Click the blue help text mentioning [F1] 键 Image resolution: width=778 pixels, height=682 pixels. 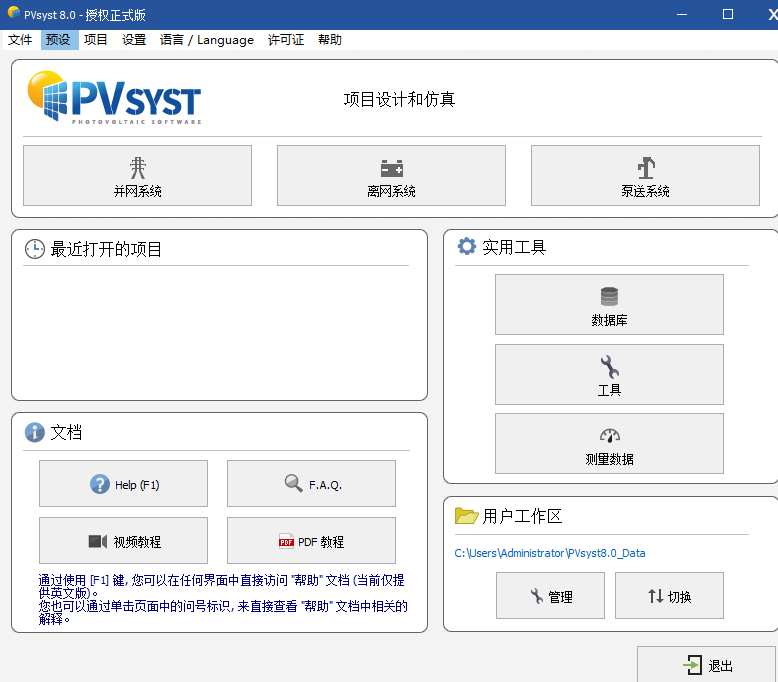223,599
